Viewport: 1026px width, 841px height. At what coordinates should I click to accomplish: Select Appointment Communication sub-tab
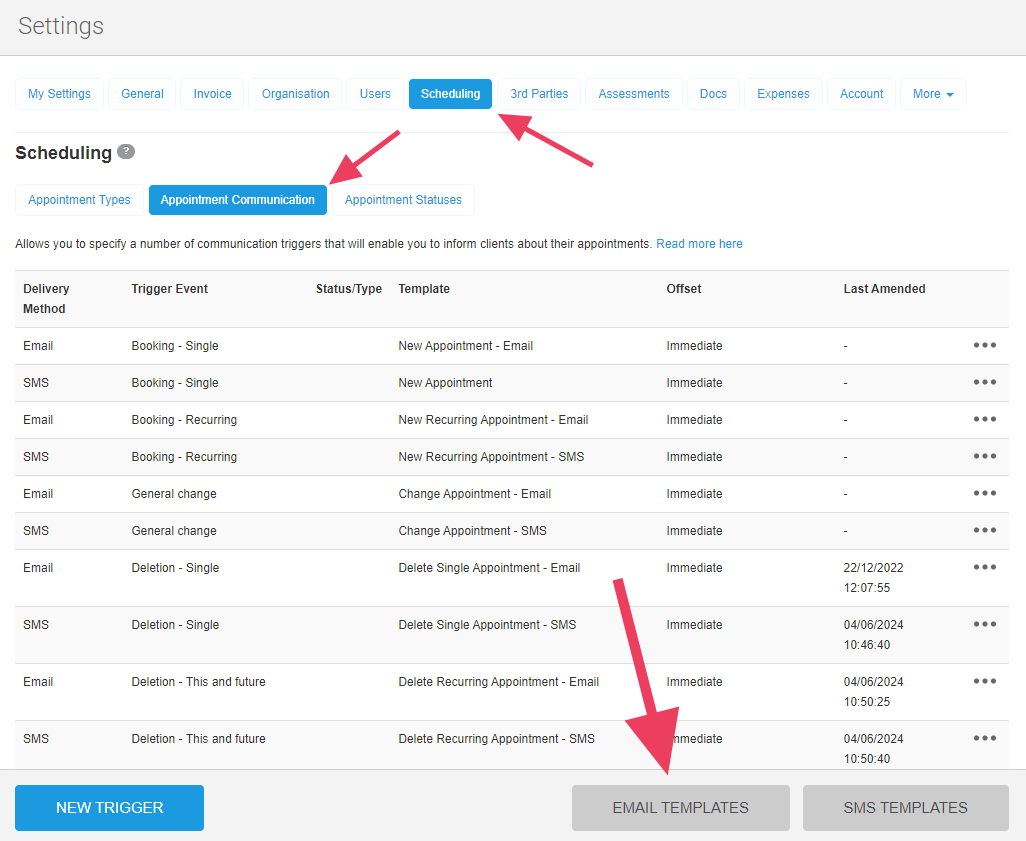(x=238, y=200)
